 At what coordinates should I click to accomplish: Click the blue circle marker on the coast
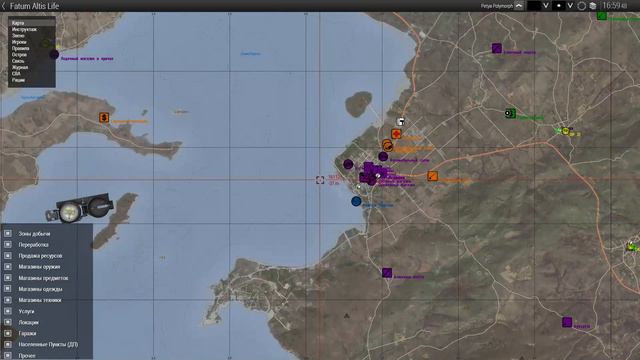point(356,201)
